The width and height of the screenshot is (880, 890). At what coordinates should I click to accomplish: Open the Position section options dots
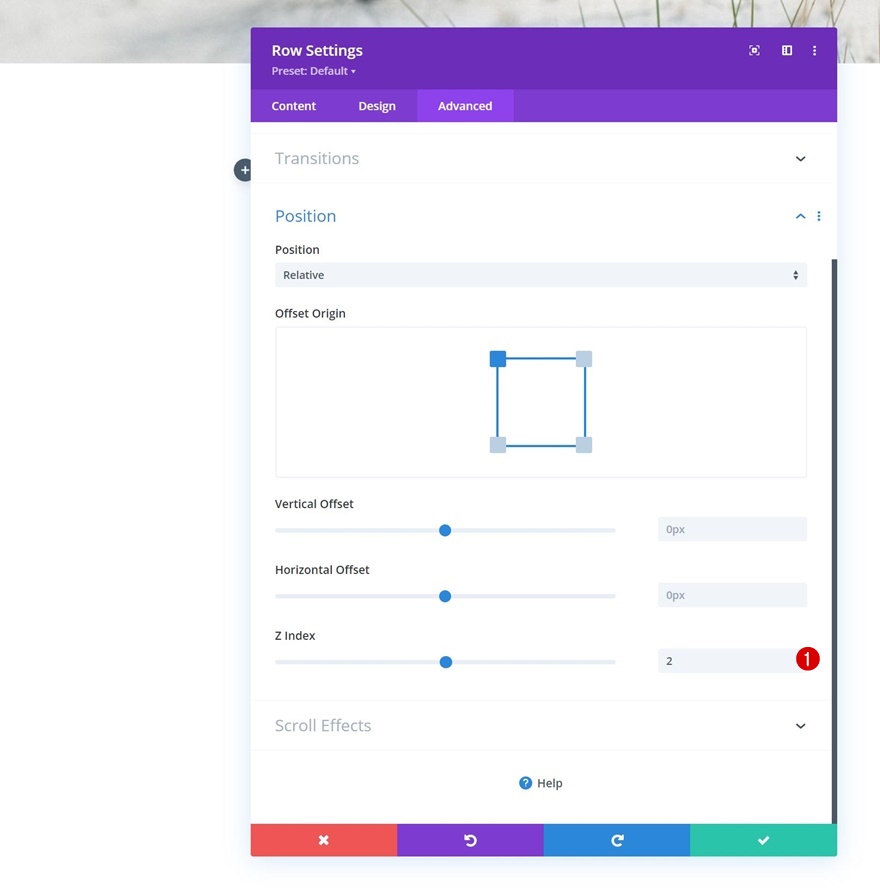tap(819, 216)
